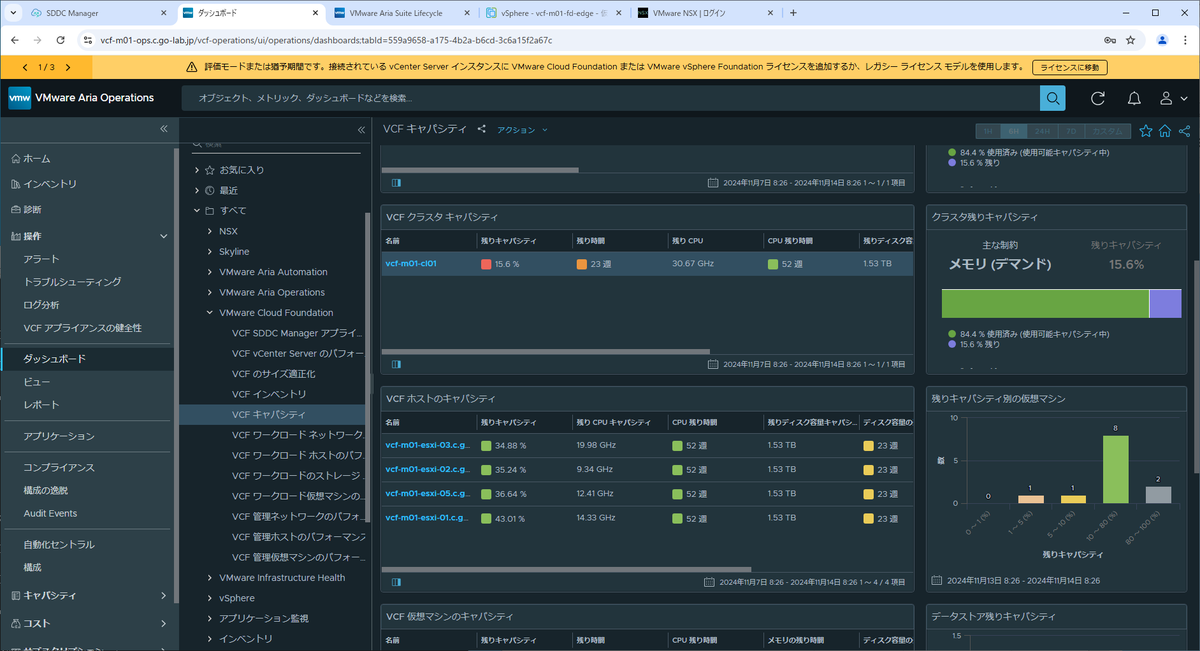Open VCF インベントリ dashboard
The width and height of the screenshot is (1200, 651).
click(x=269, y=394)
